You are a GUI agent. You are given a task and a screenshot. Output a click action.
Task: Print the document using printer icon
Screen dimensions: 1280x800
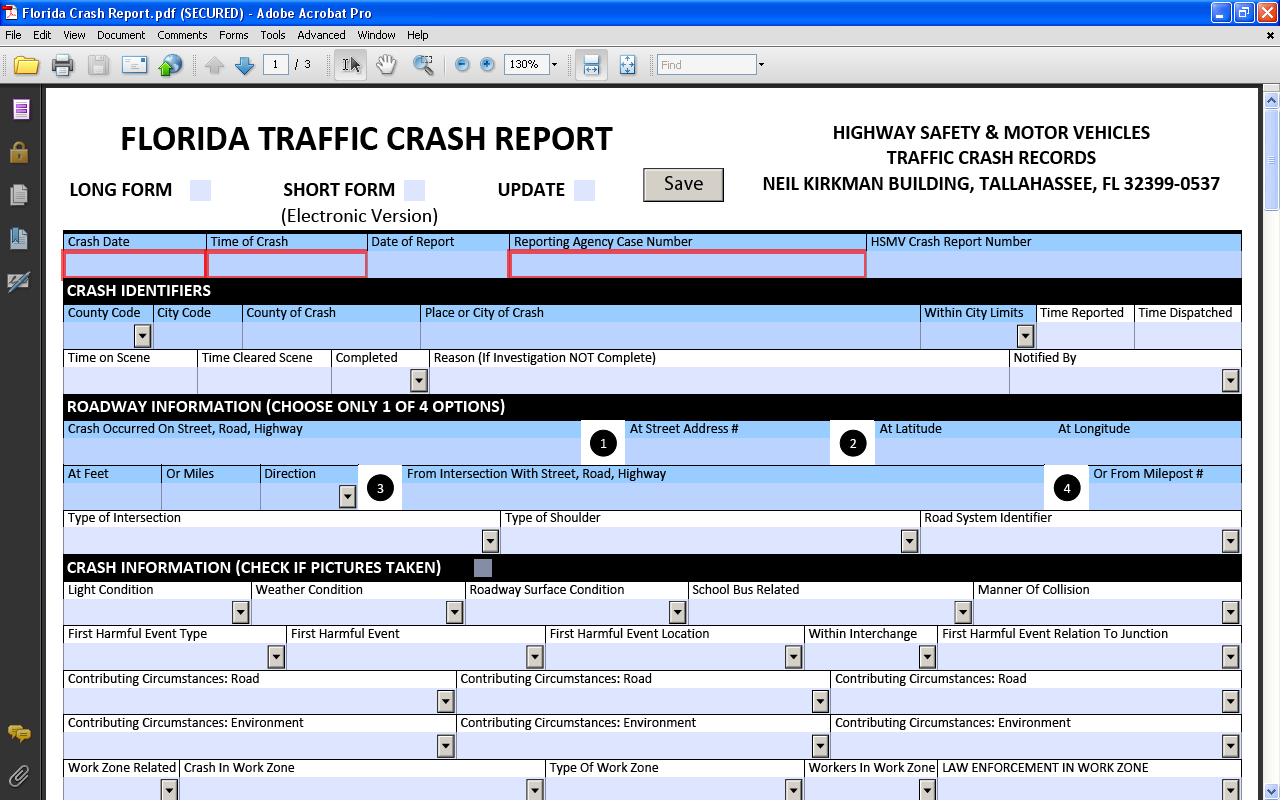click(62, 65)
